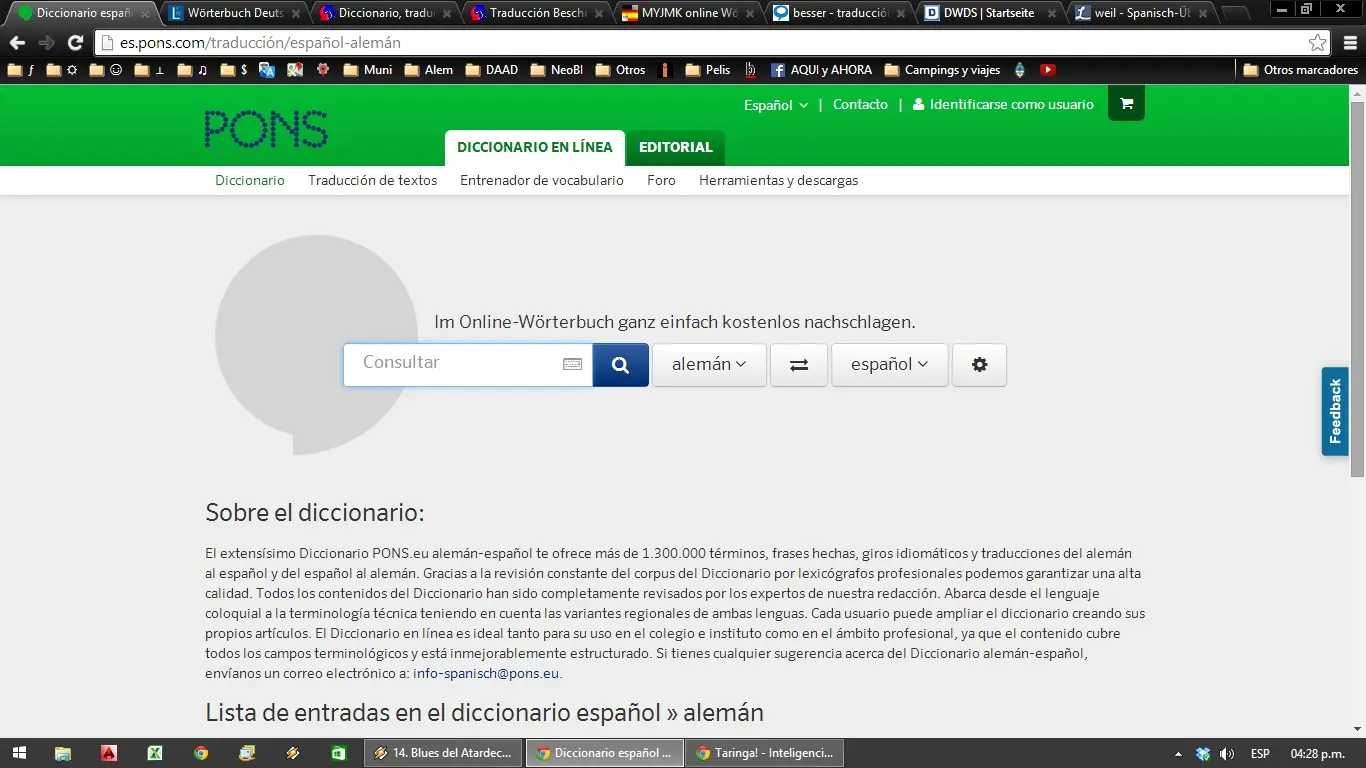Screen dimensions: 1366x768
Task: Open the Foro menu item
Action: 661,180
